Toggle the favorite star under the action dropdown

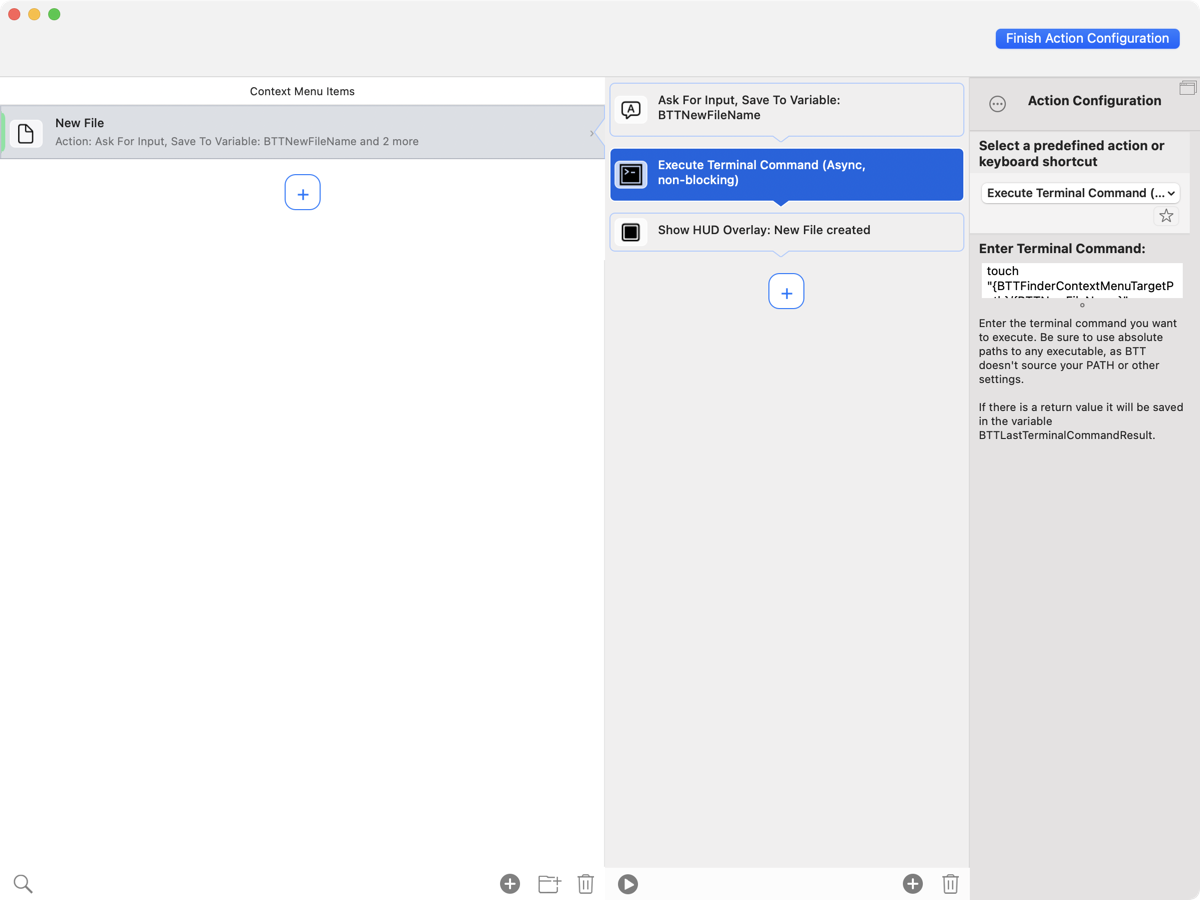(1165, 215)
